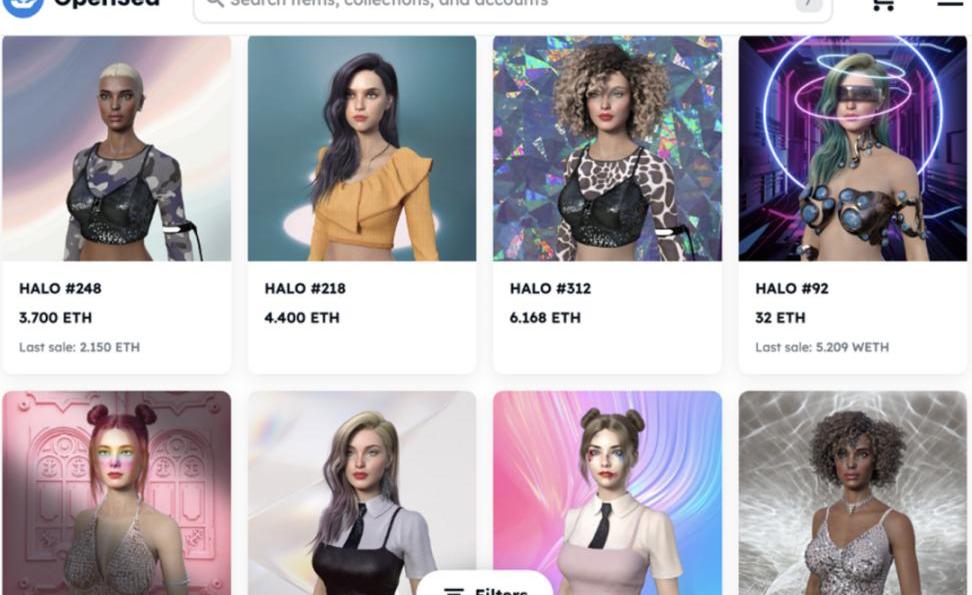Viewport: 972px width, 595px height.
Task: Click the Filters button icon
Action: click(x=454, y=591)
